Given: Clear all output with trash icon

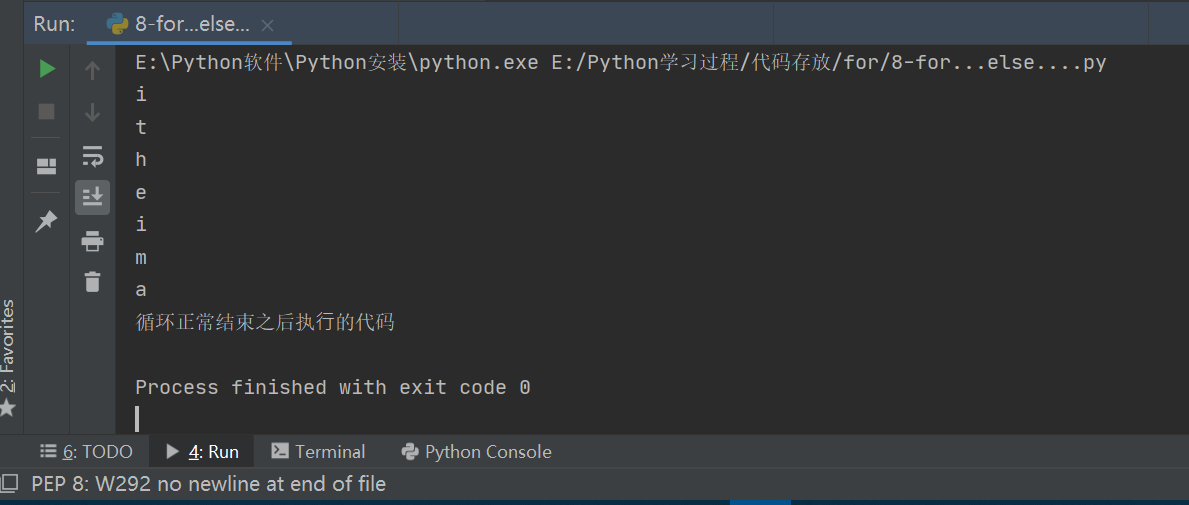Looking at the screenshot, I should point(92,282).
